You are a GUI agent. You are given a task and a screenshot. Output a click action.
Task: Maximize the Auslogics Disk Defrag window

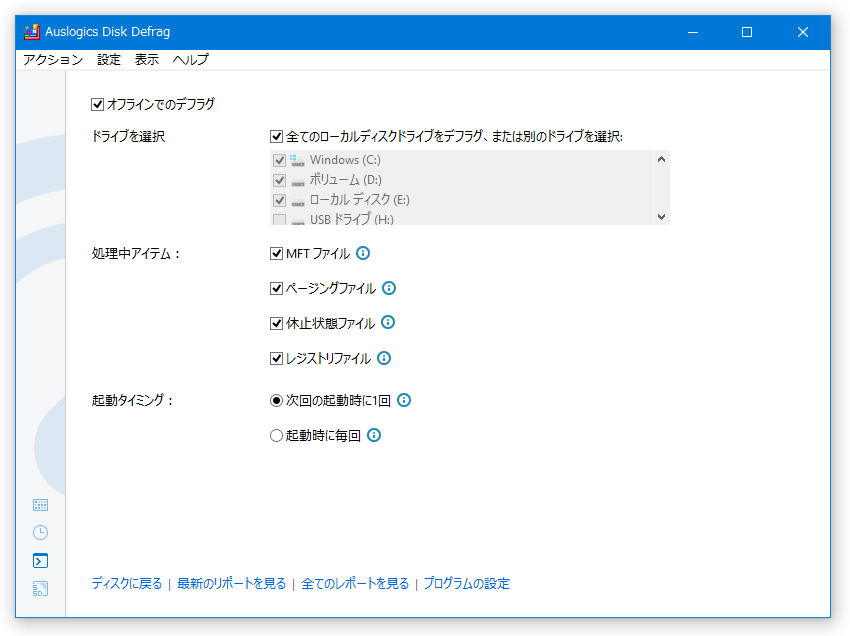[746, 32]
